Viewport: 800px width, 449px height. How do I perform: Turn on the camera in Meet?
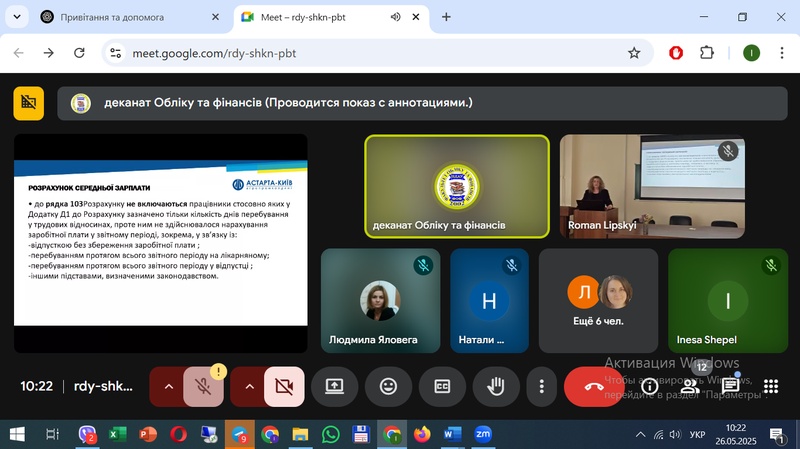click(x=283, y=386)
